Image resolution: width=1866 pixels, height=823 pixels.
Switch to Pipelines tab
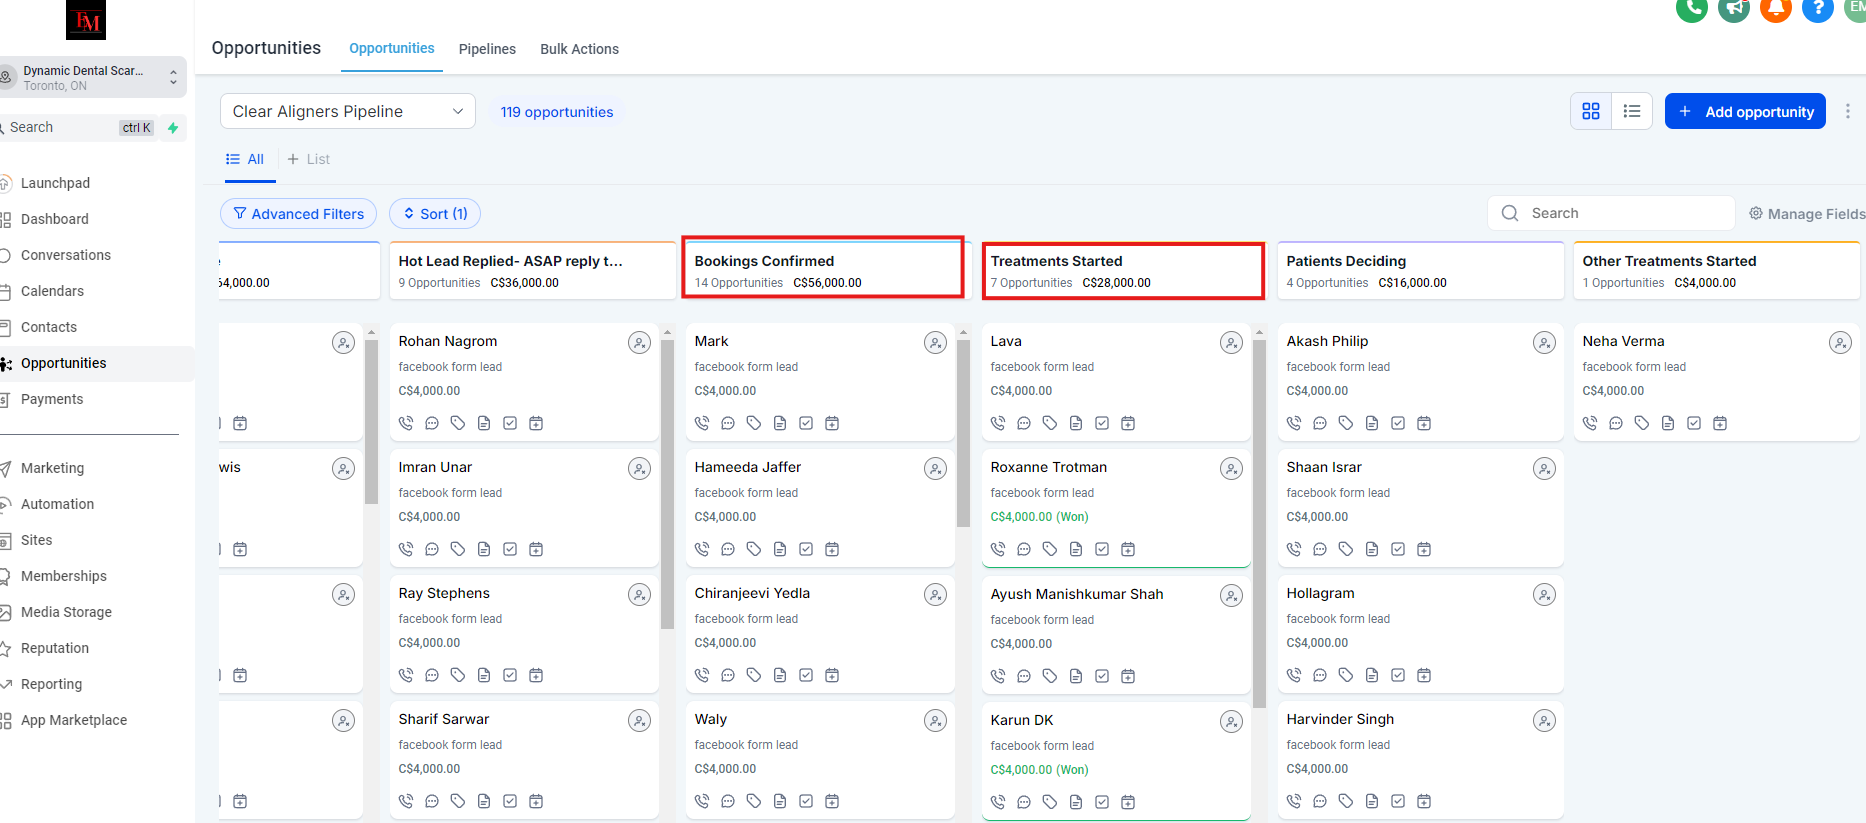487,49
